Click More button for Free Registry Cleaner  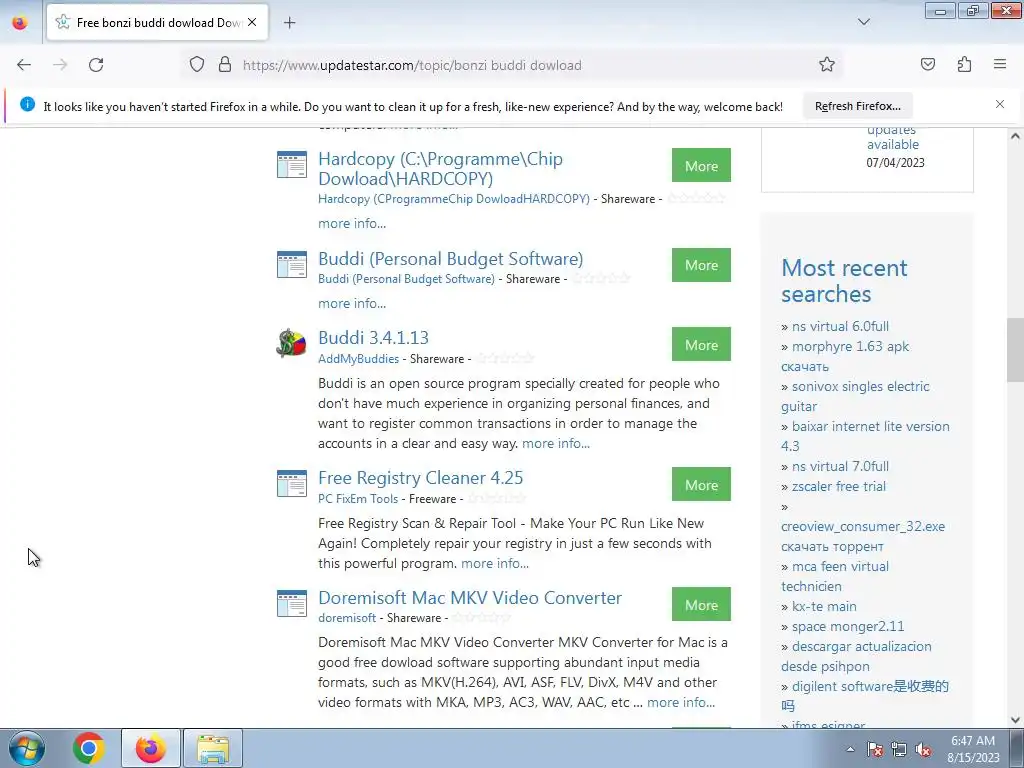coord(701,485)
